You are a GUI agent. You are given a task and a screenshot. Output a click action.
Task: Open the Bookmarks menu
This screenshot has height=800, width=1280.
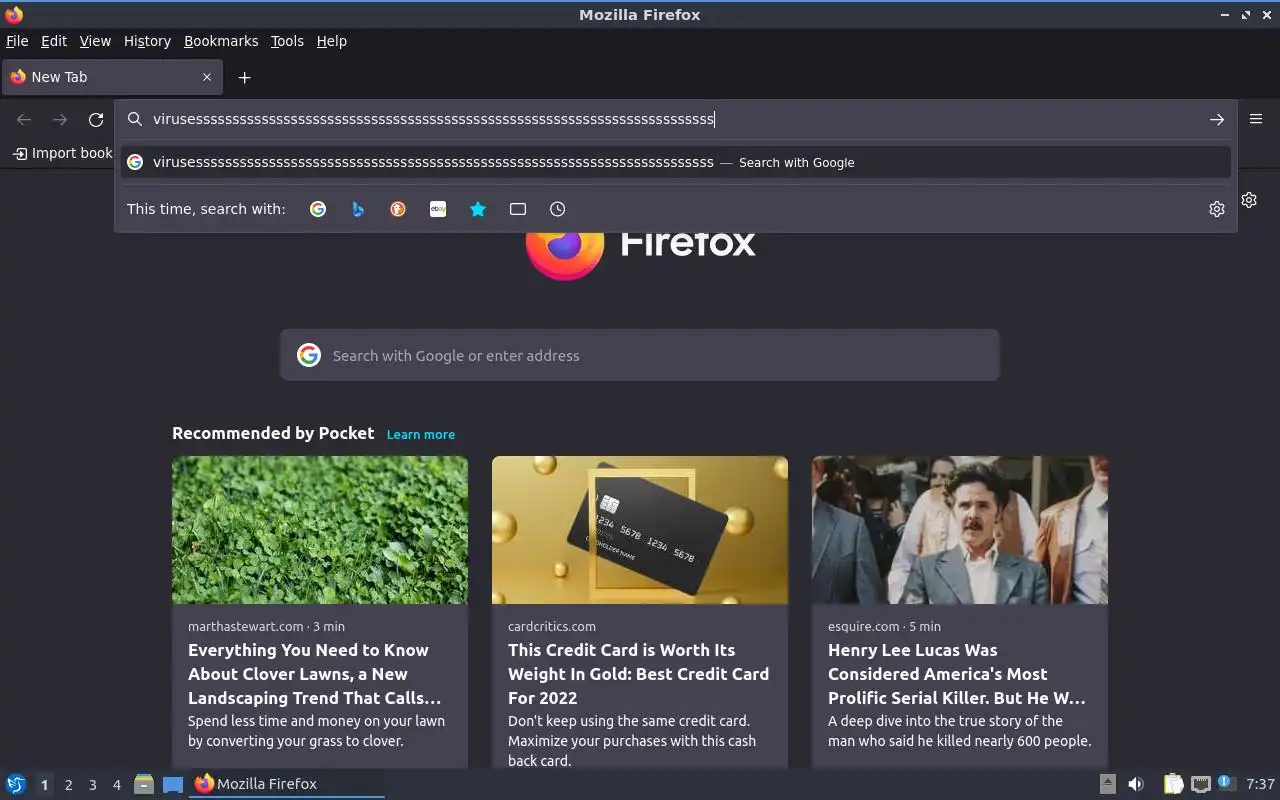pyautogui.click(x=221, y=41)
